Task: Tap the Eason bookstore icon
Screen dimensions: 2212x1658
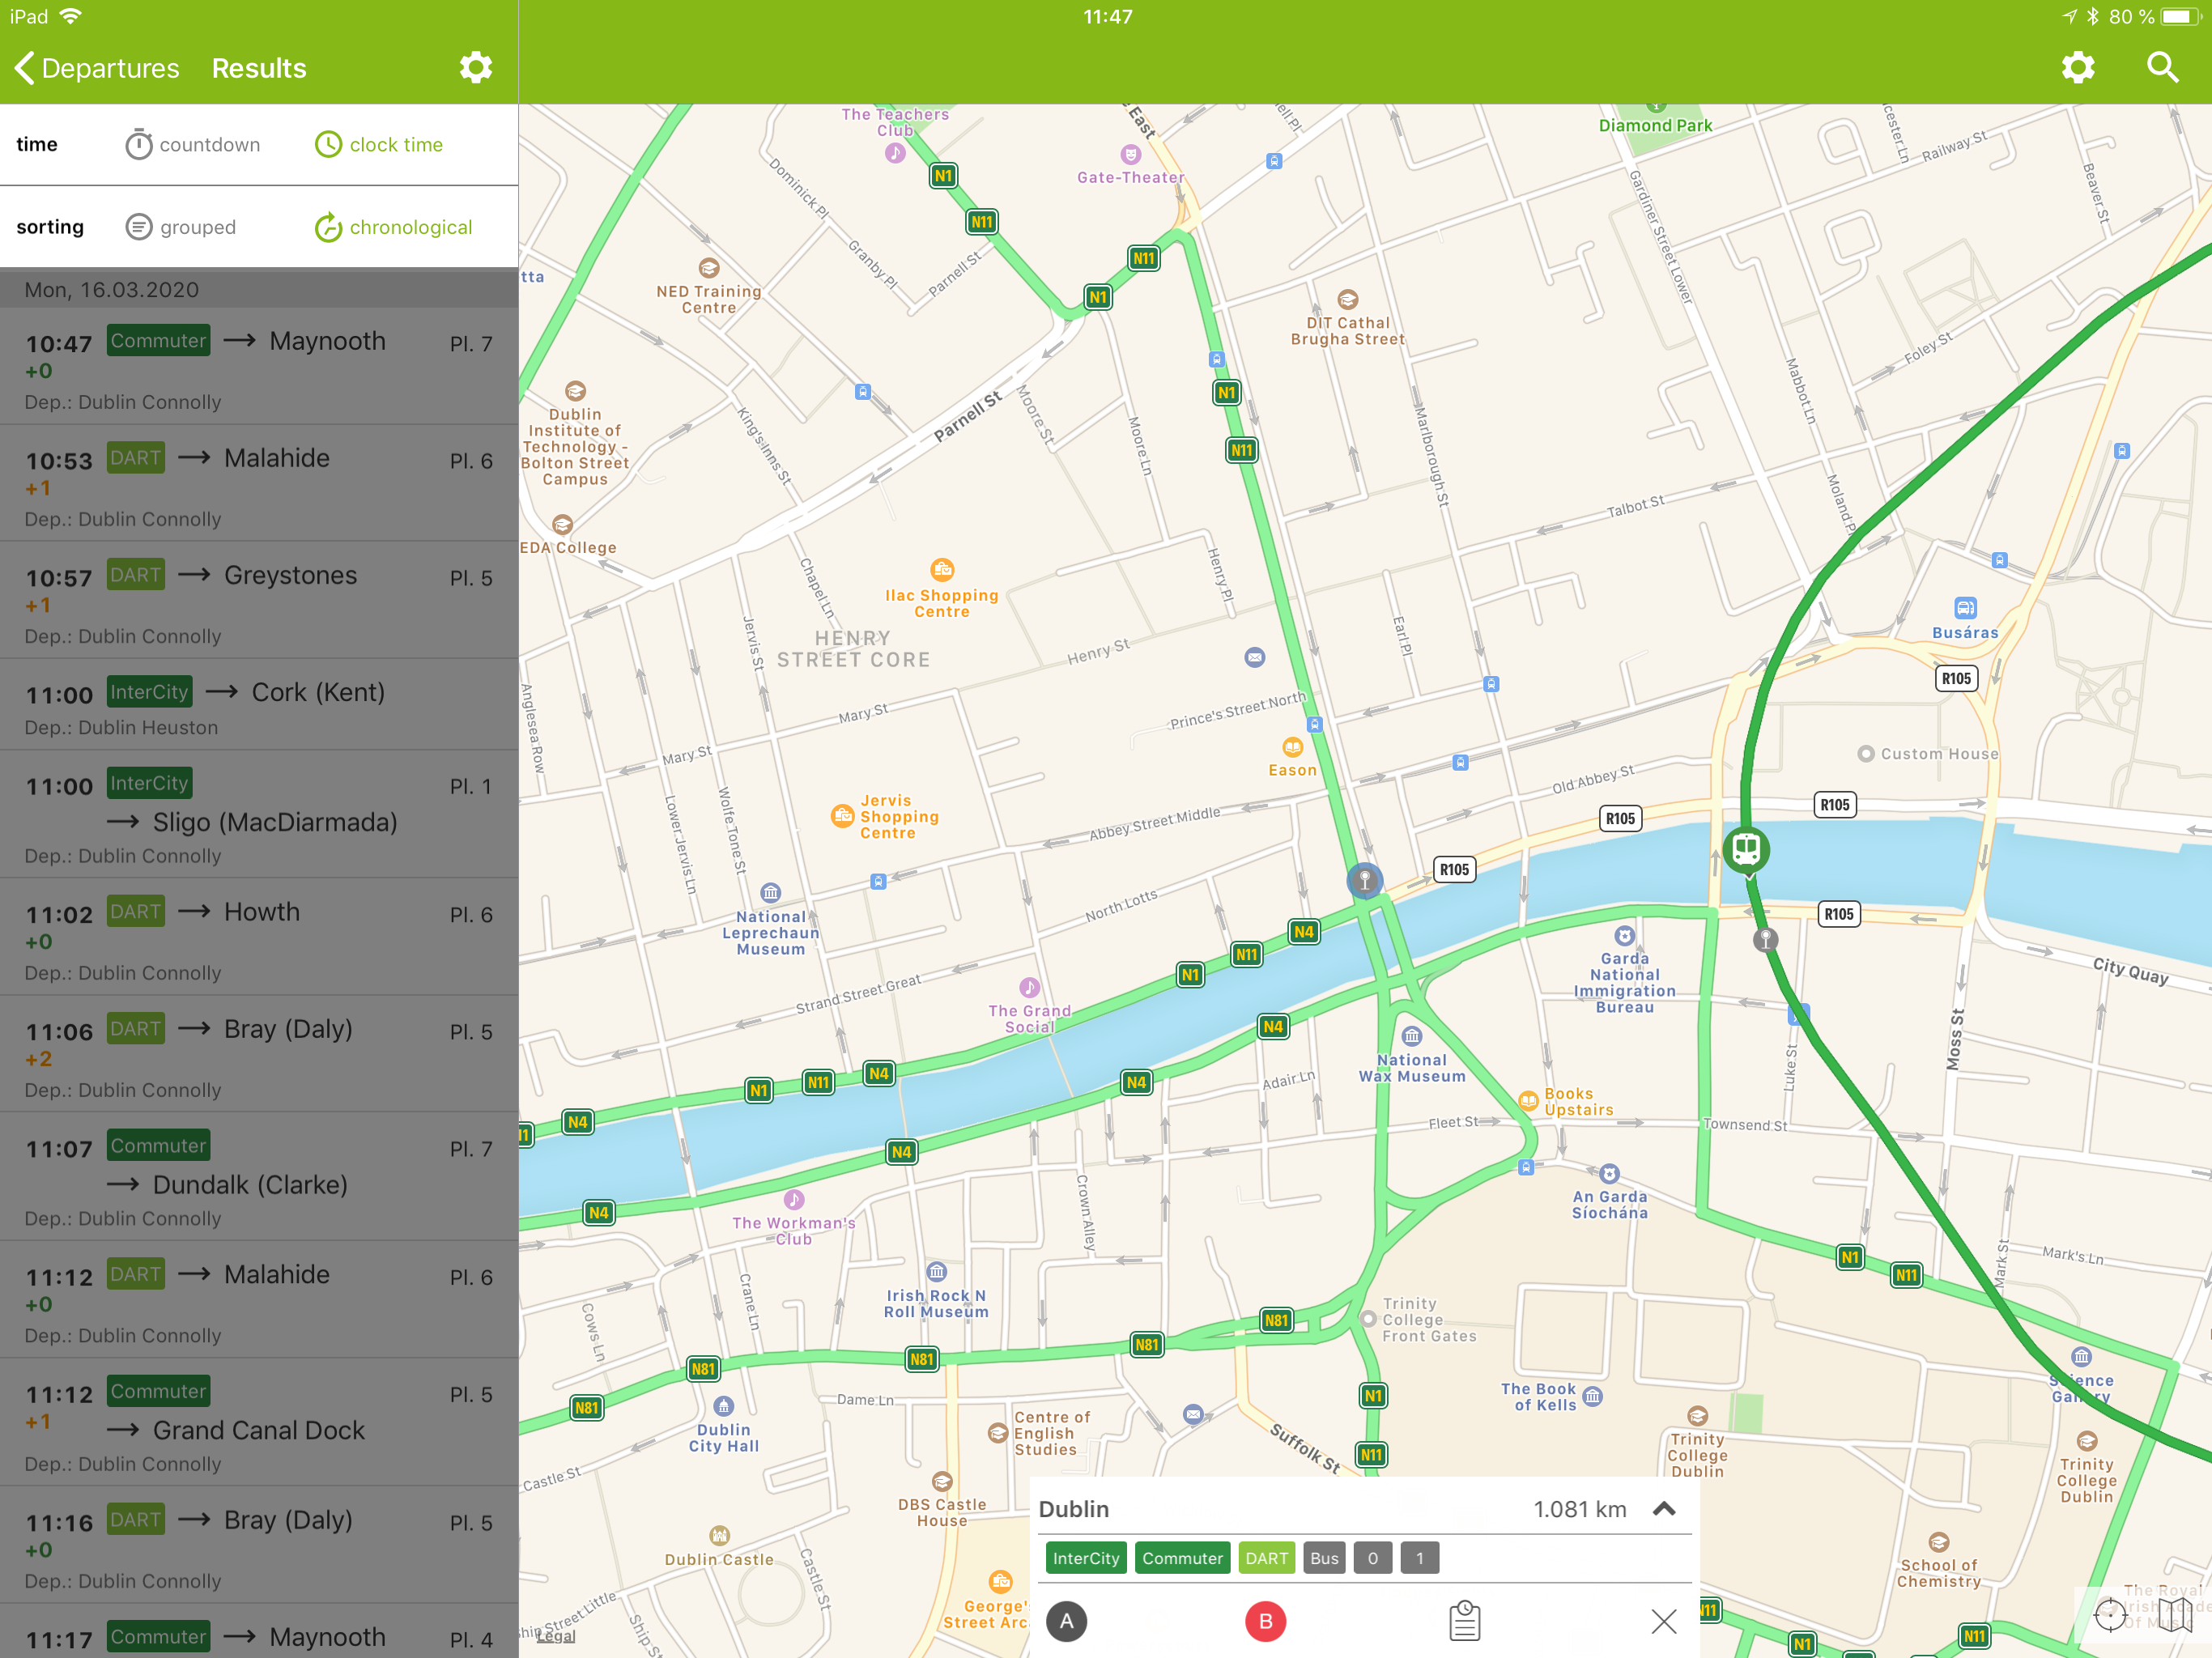Action: point(1292,747)
